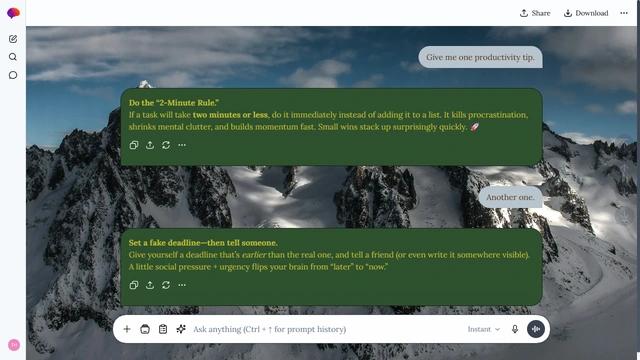The width and height of the screenshot is (640, 360).
Task: Click the 'Set a fake deadline' heading
Action: [x=203, y=243]
